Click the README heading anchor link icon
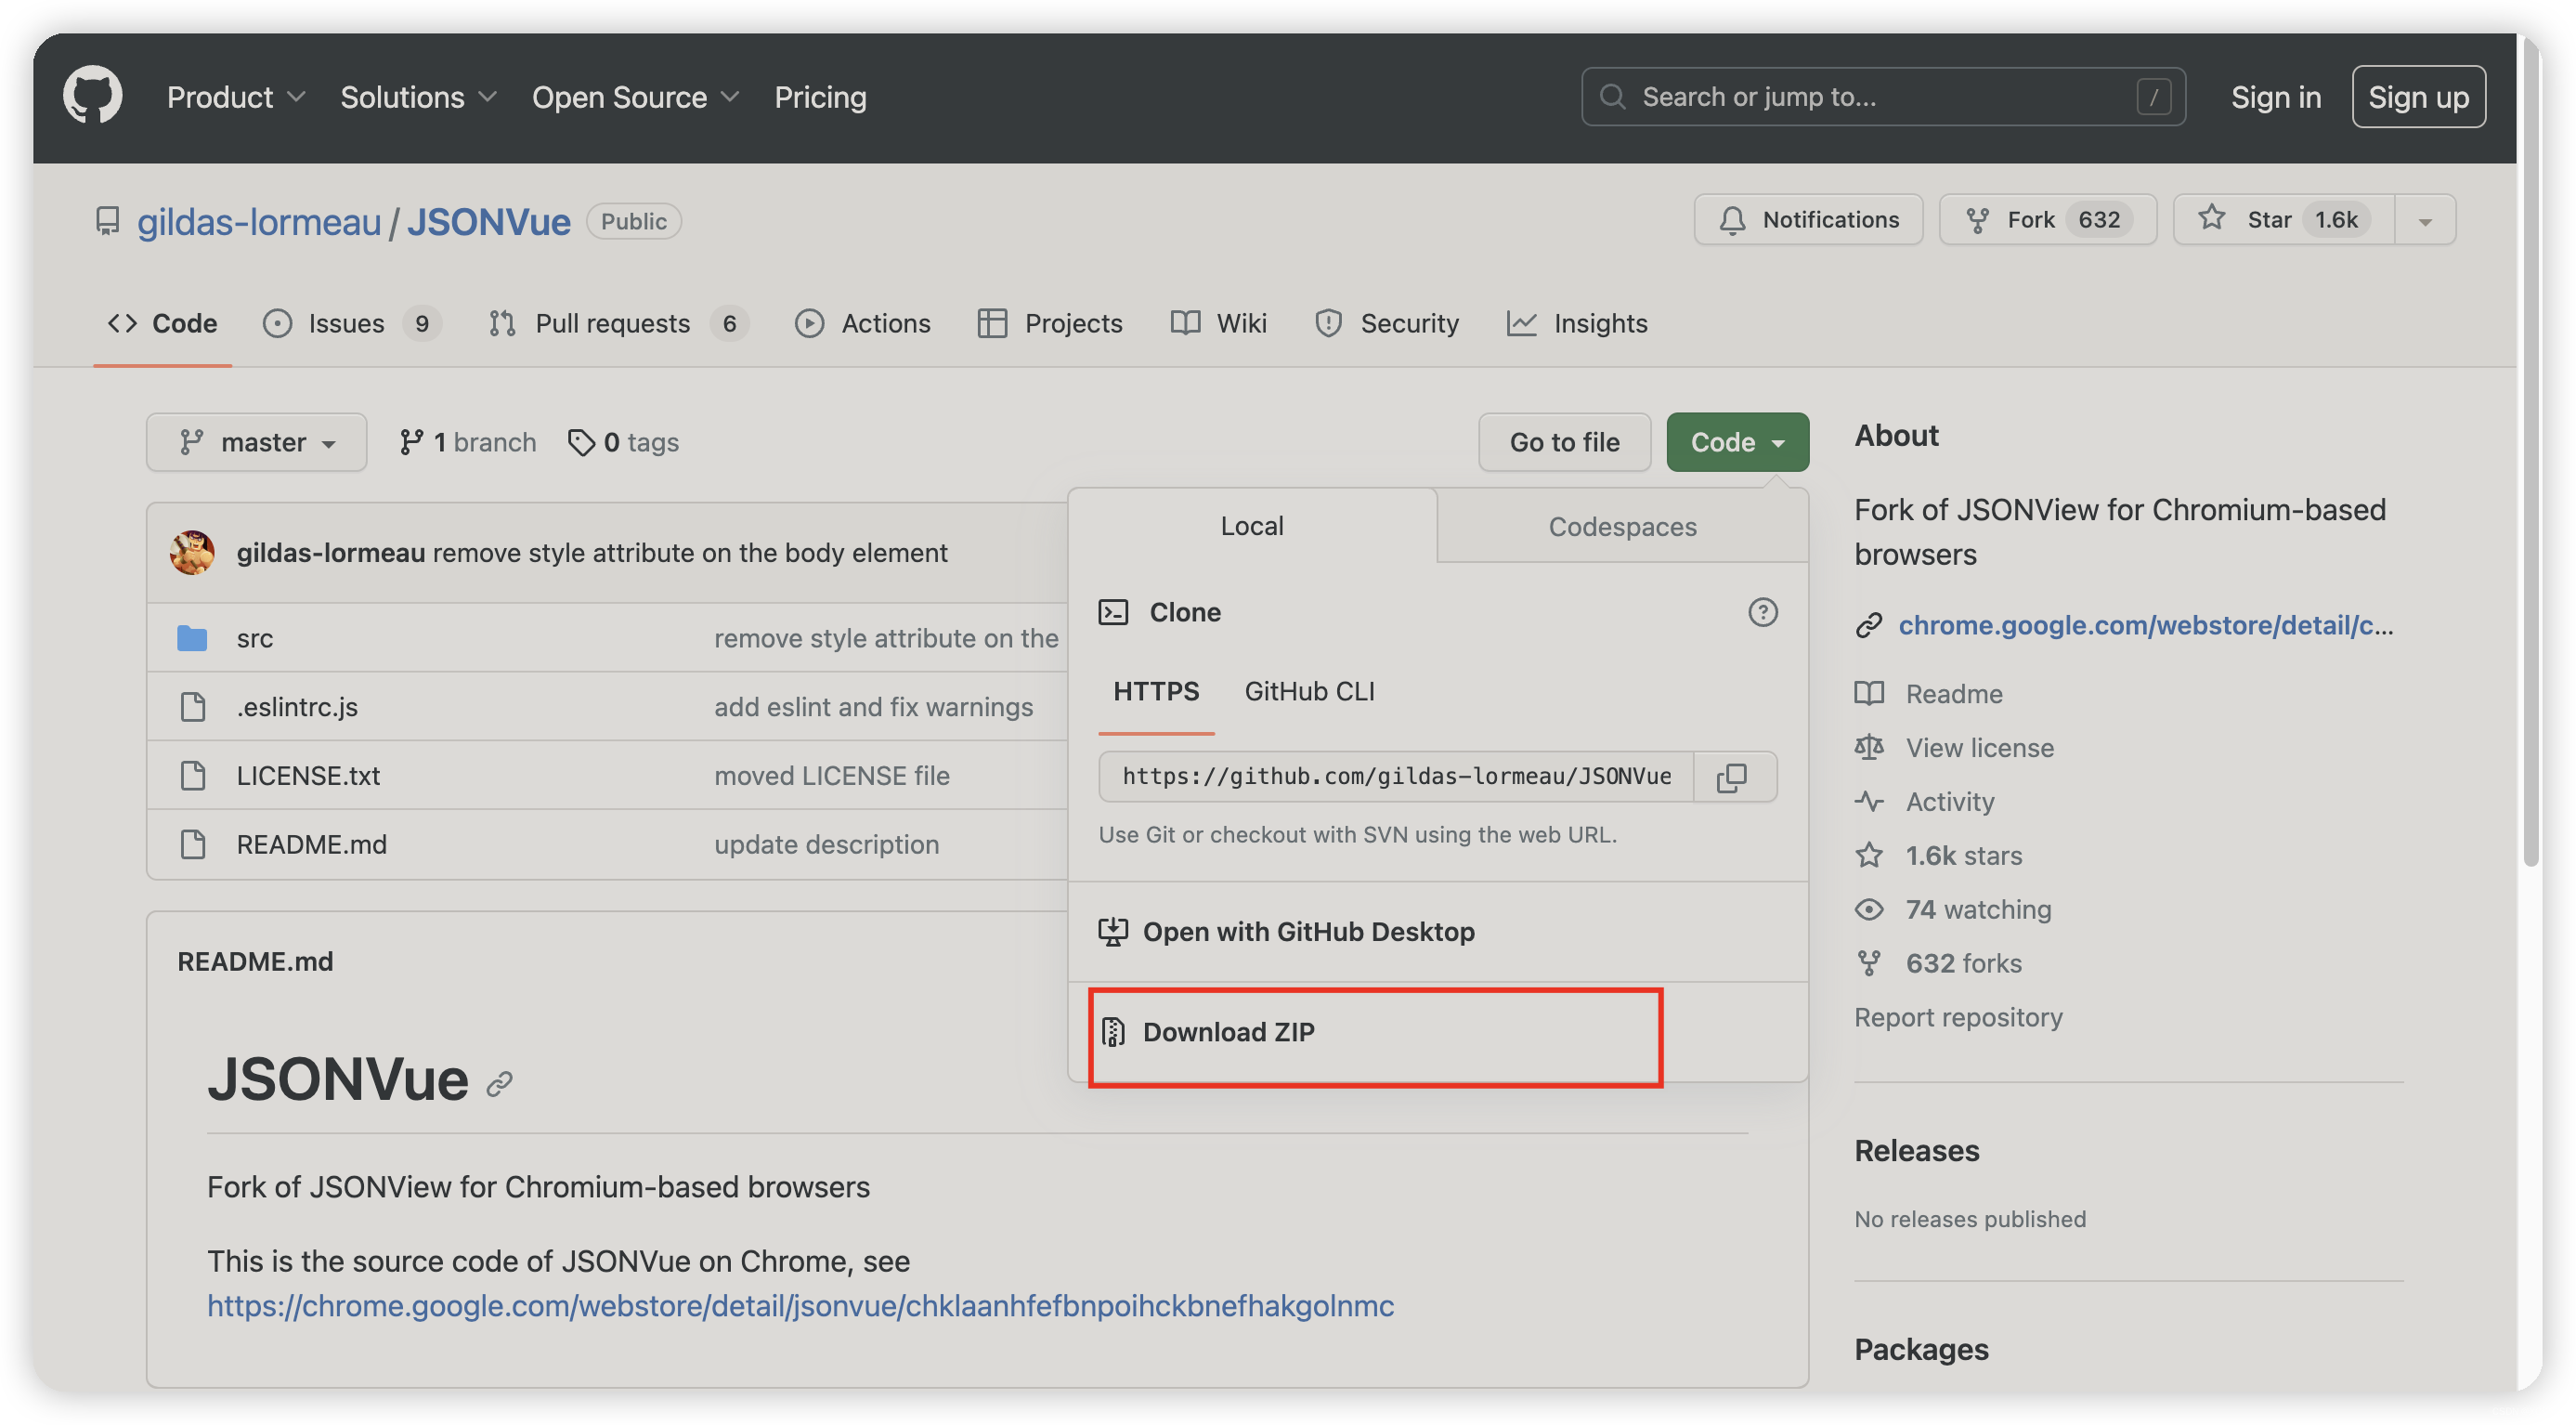 [x=499, y=1083]
